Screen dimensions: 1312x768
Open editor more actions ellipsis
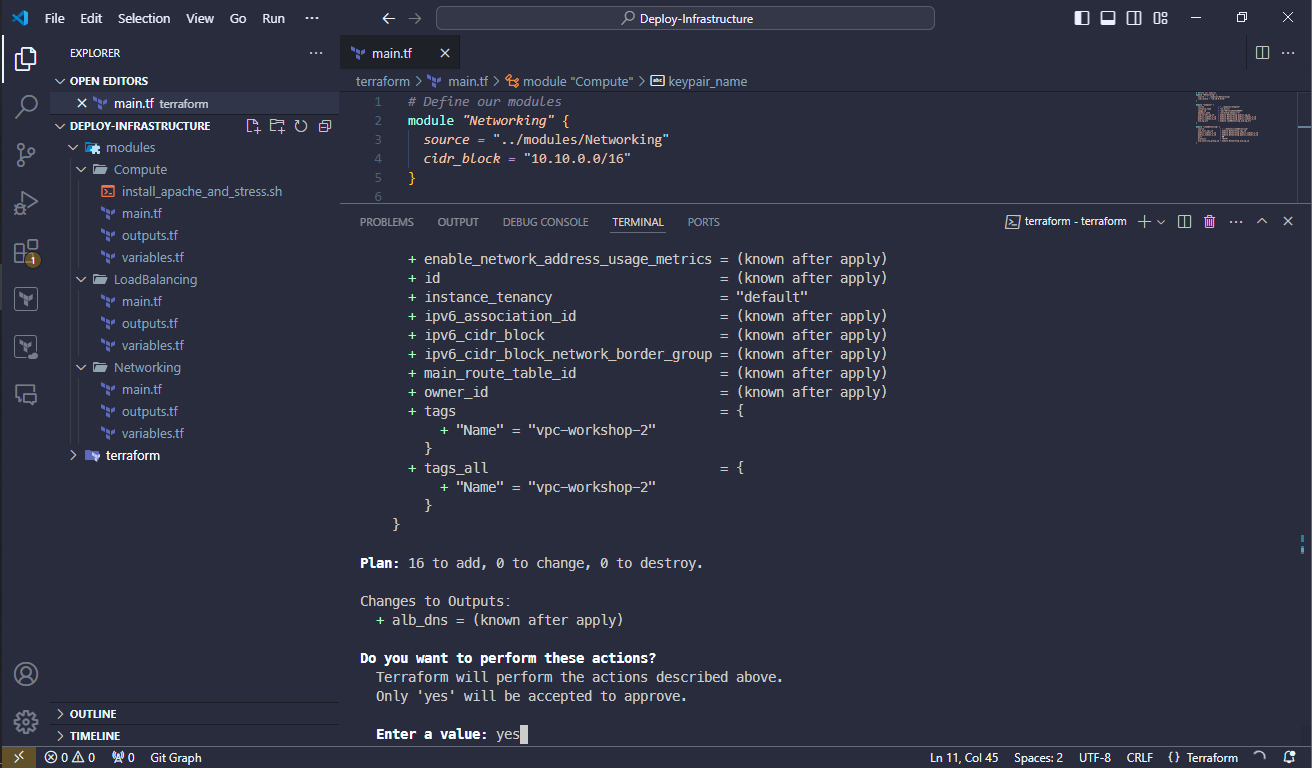point(1288,53)
